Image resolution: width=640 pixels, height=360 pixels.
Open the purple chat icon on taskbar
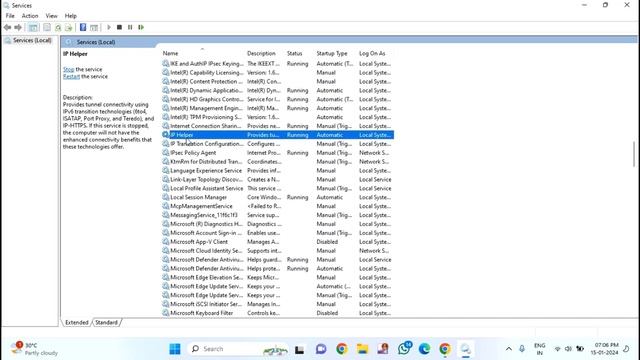point(321,349)
